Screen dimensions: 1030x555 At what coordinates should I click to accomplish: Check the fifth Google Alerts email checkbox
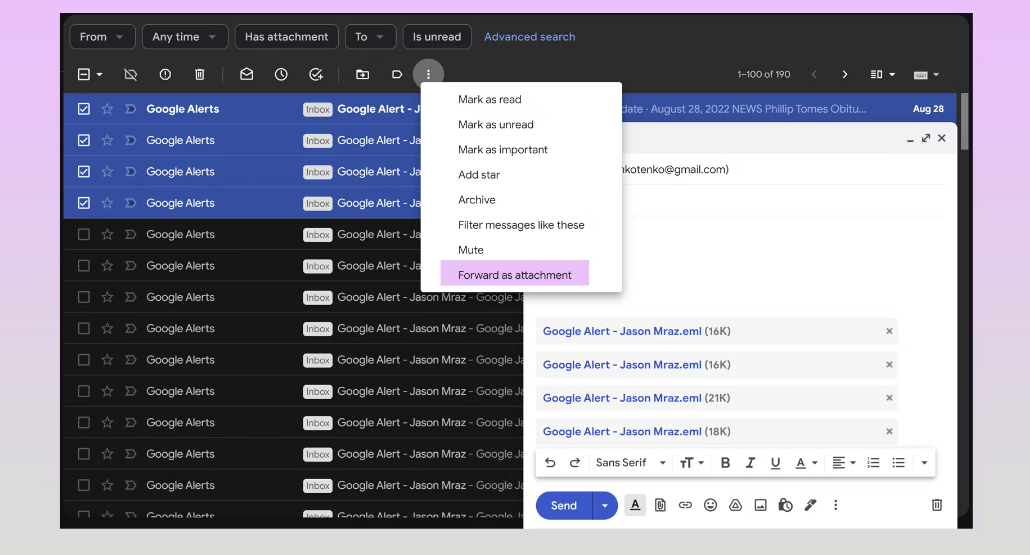(84, 234)
